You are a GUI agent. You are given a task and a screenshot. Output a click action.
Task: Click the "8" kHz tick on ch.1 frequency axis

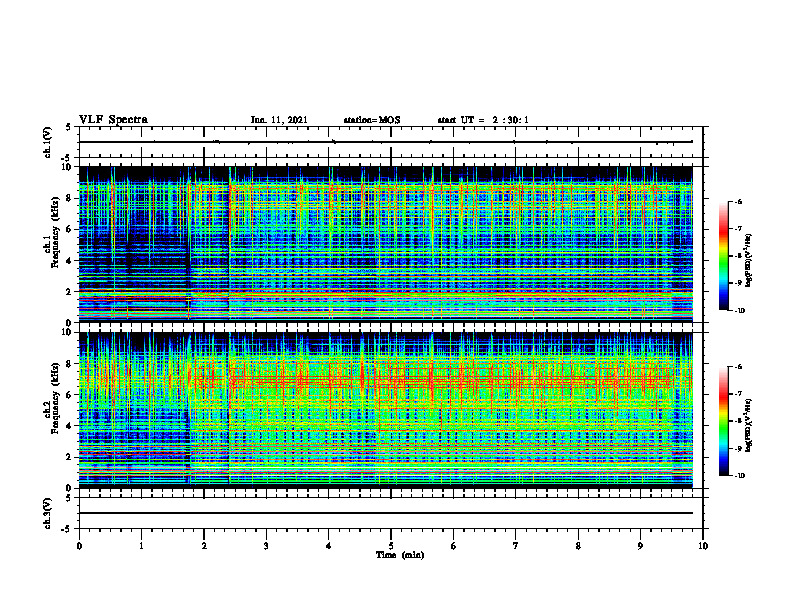[x=69, y=198]
